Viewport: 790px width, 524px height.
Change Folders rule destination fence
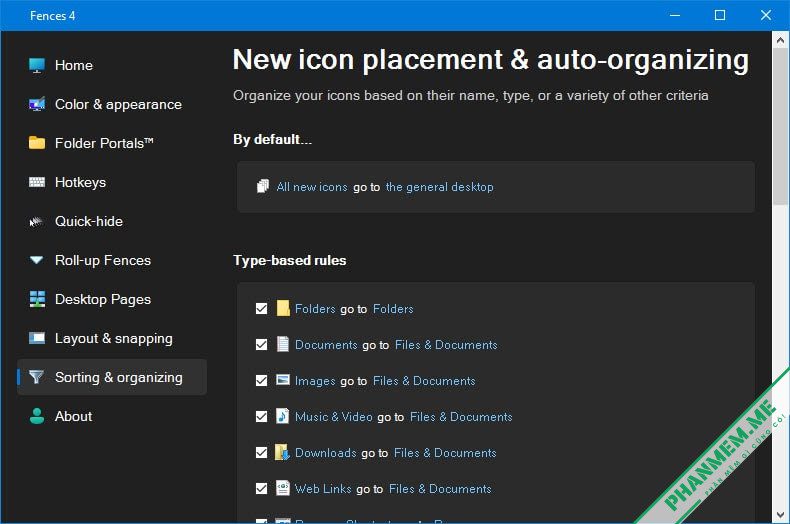(x=393, y=308)
